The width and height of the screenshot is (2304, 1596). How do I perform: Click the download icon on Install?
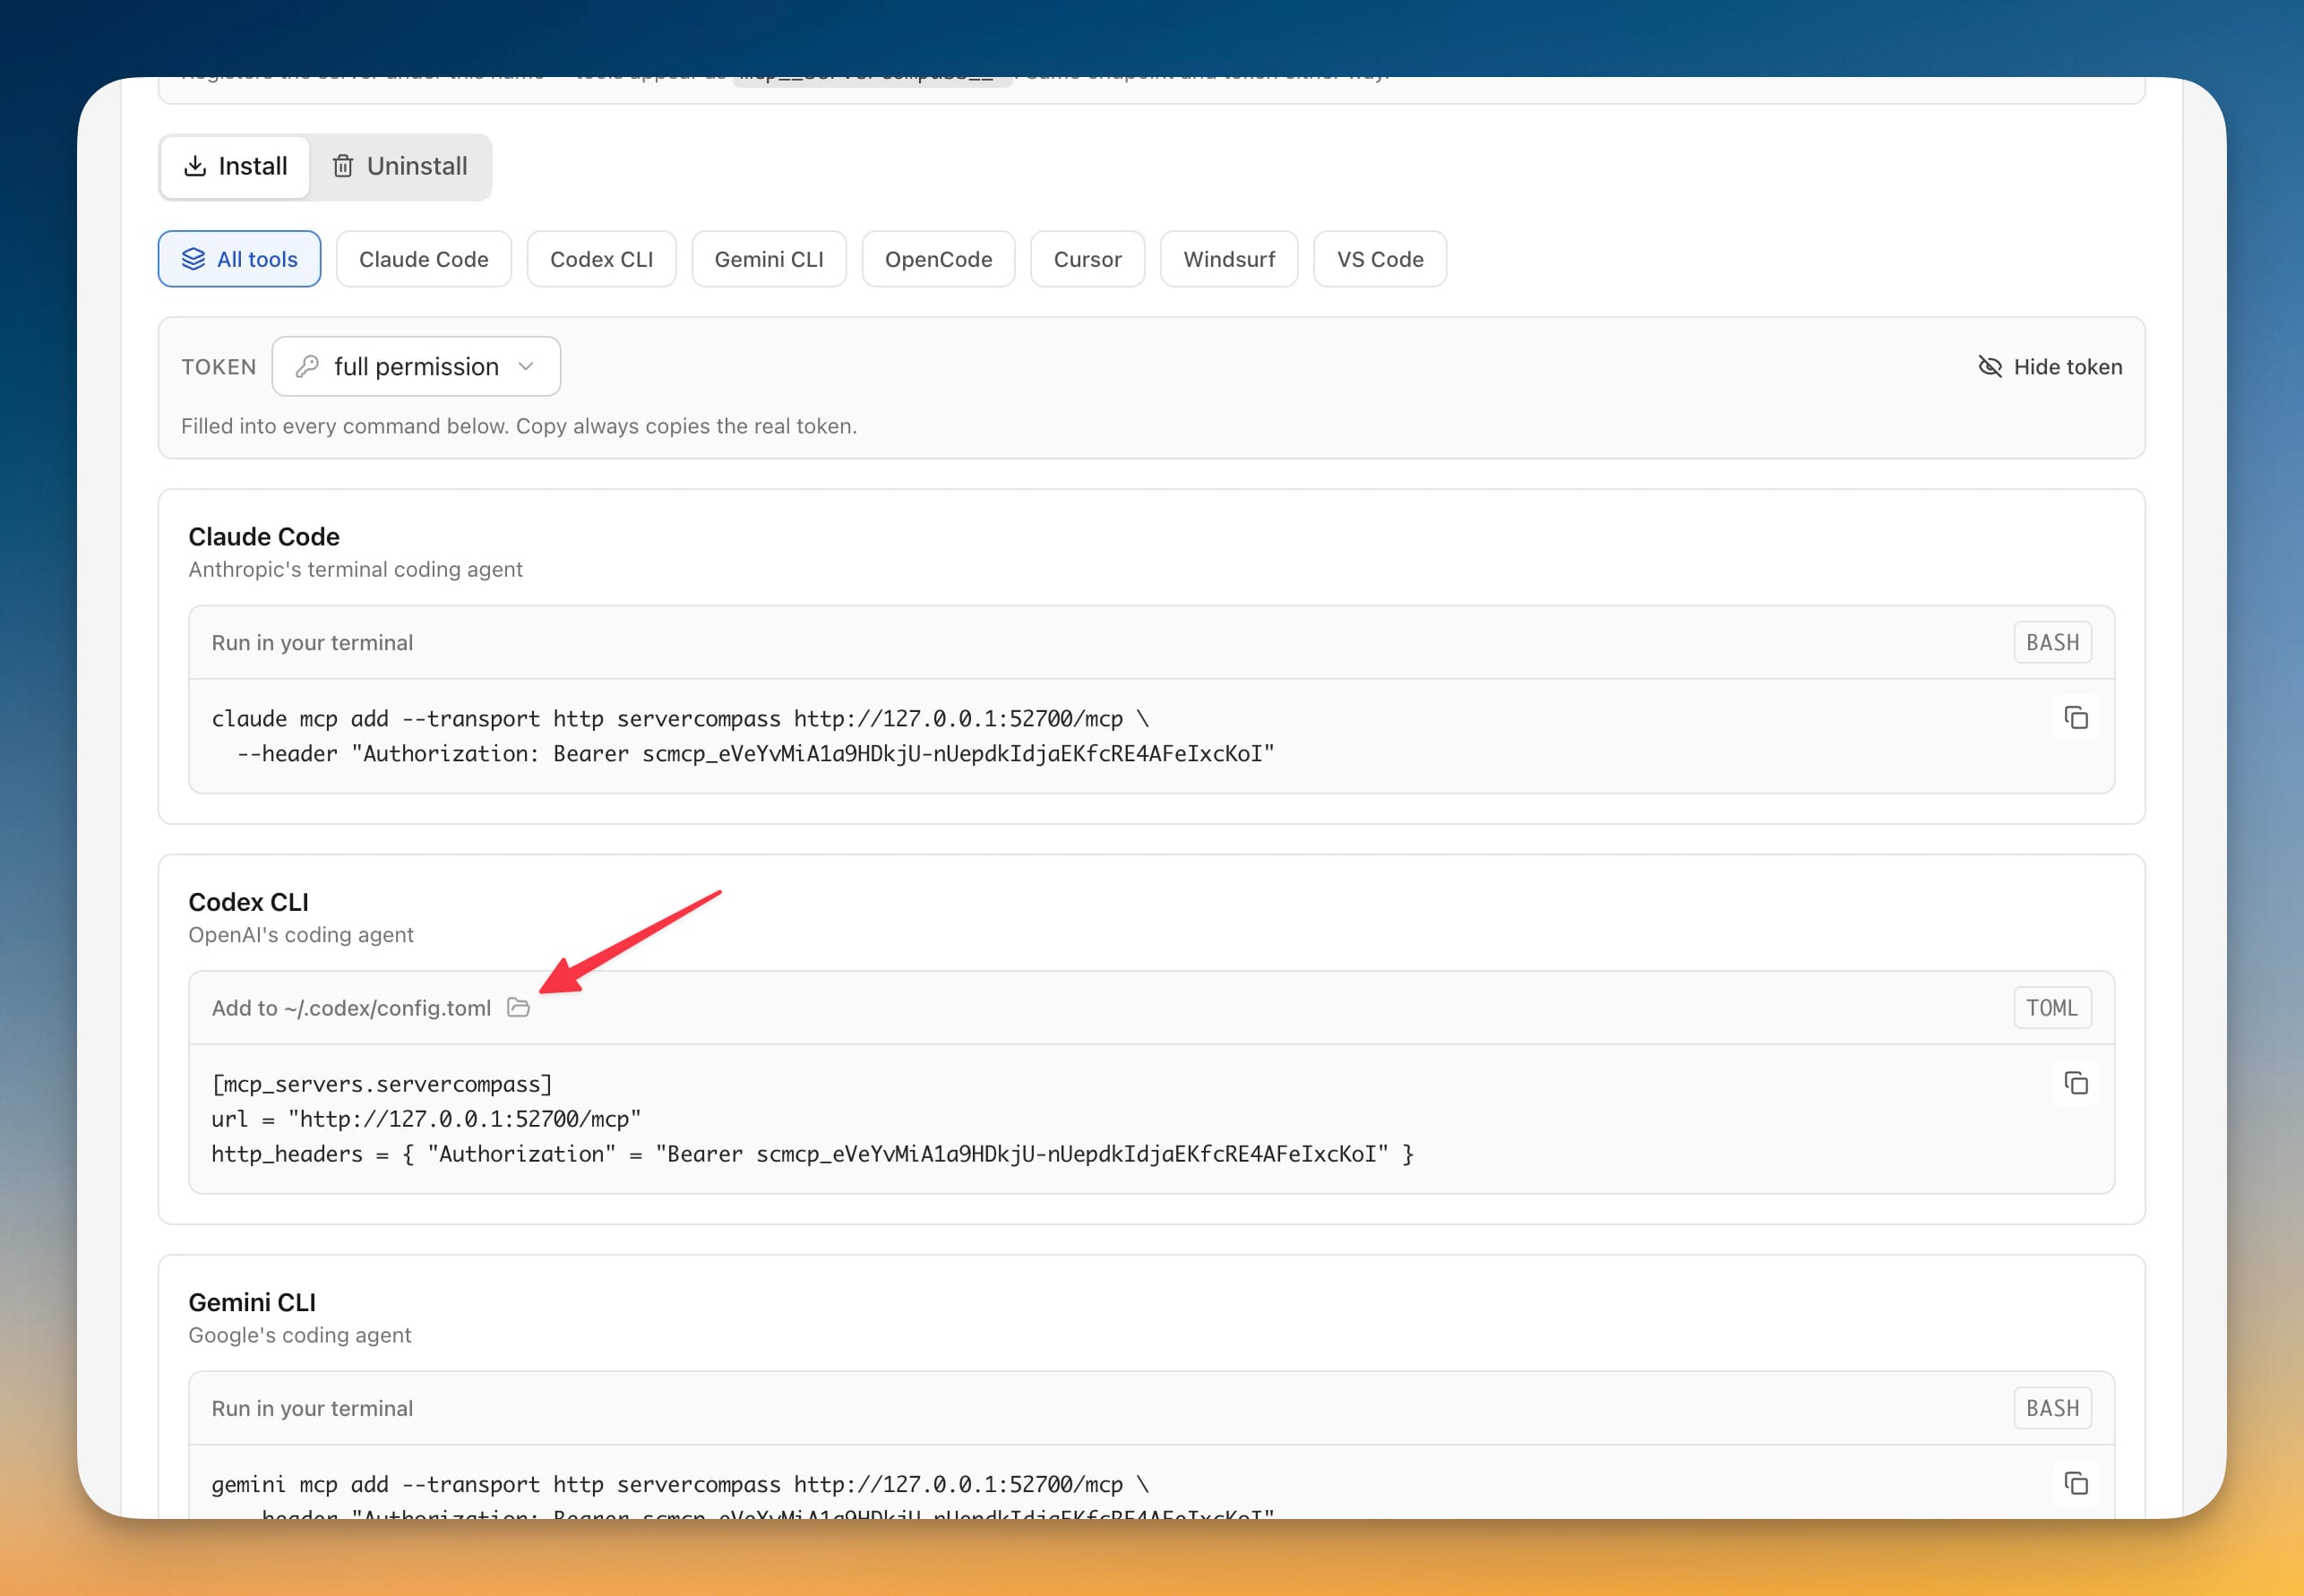point(196,166)
